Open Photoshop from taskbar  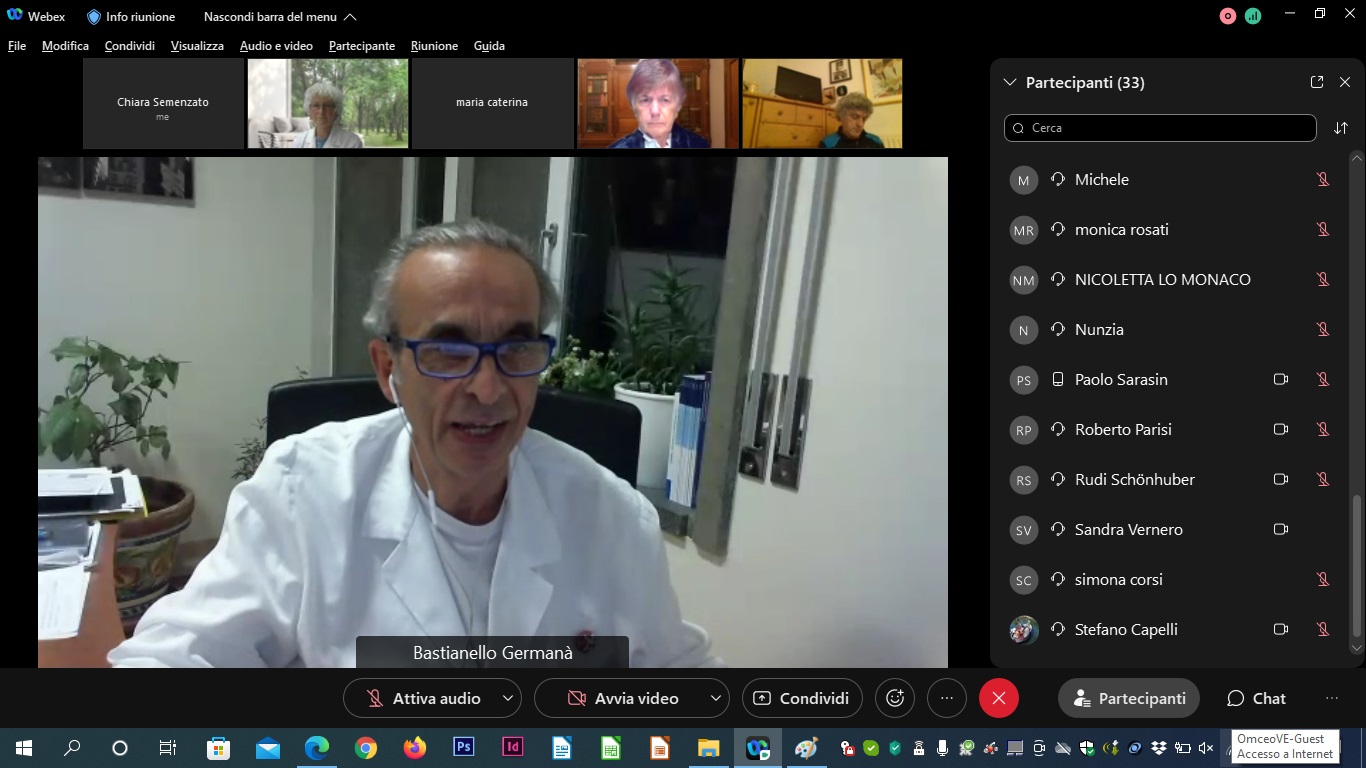pos(464,748)
